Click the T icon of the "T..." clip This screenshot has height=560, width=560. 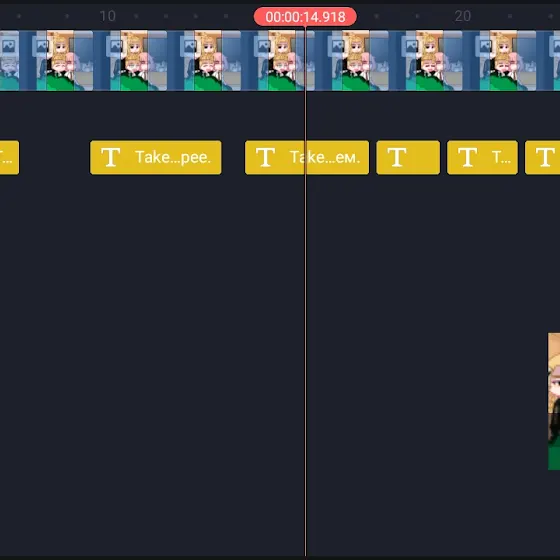[x=468, y=157]
